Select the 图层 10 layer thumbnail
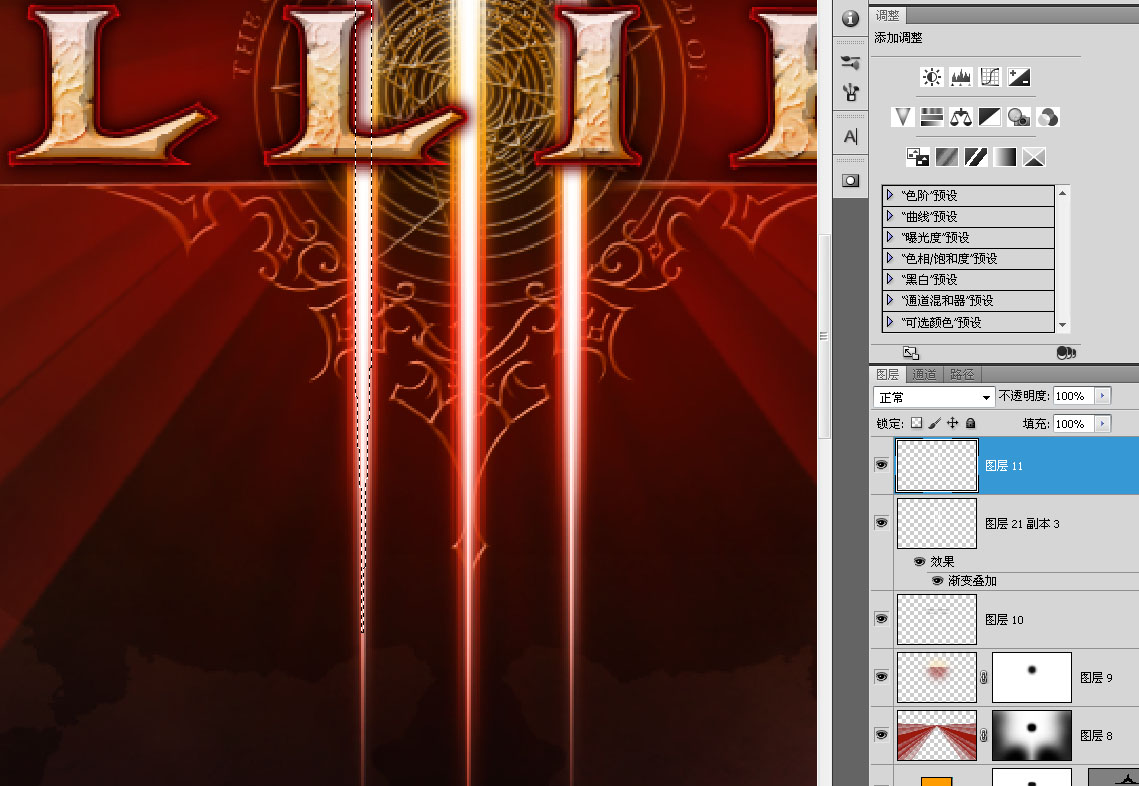The width and height of the screenshot is (1139, 786). coord(937,619)
